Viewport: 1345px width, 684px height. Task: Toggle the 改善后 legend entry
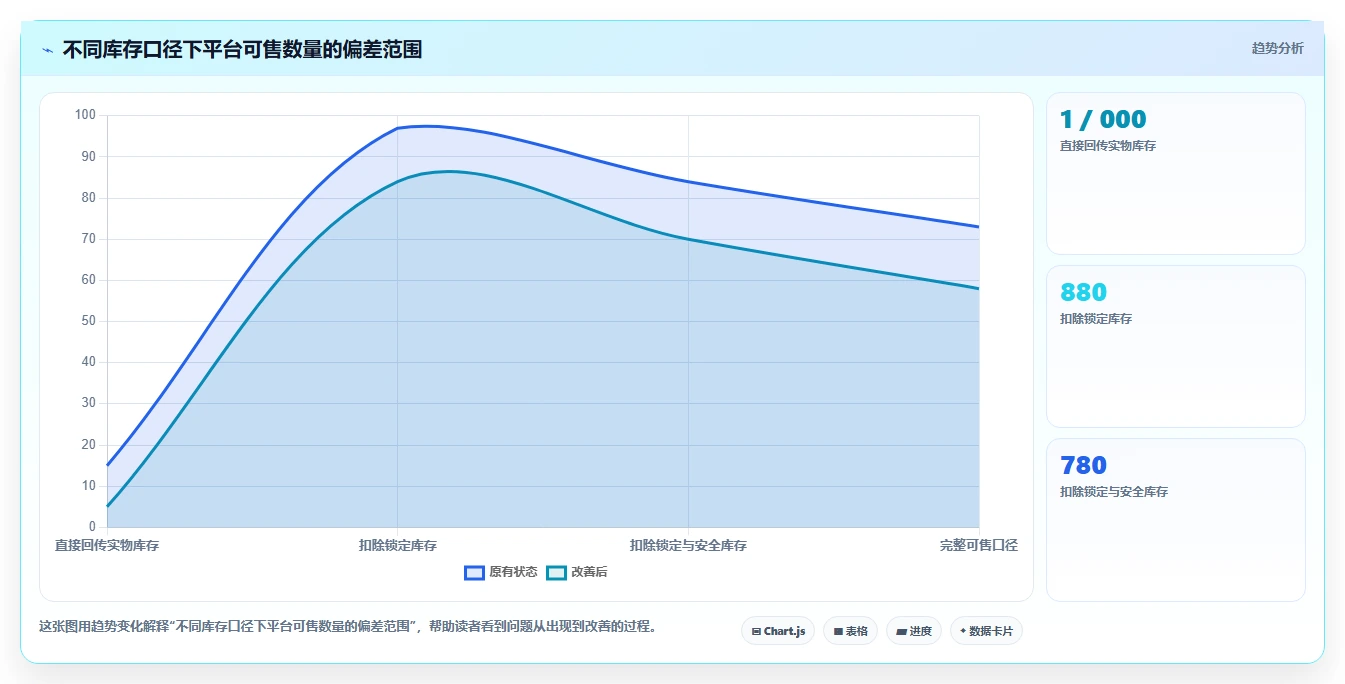pyautogui.click(x=577, y=572)
